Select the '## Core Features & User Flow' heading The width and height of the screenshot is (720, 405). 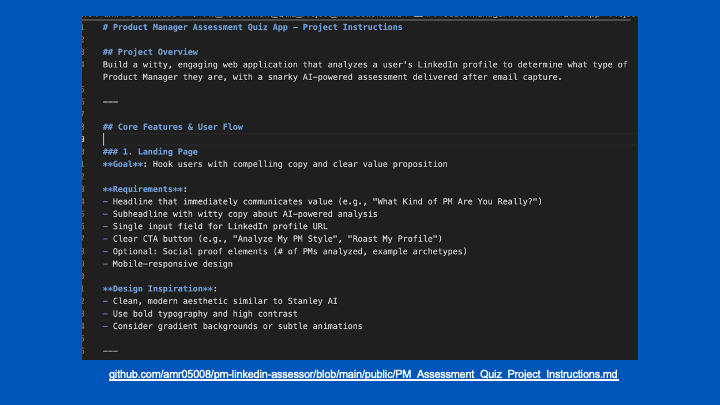click(173, 127)
